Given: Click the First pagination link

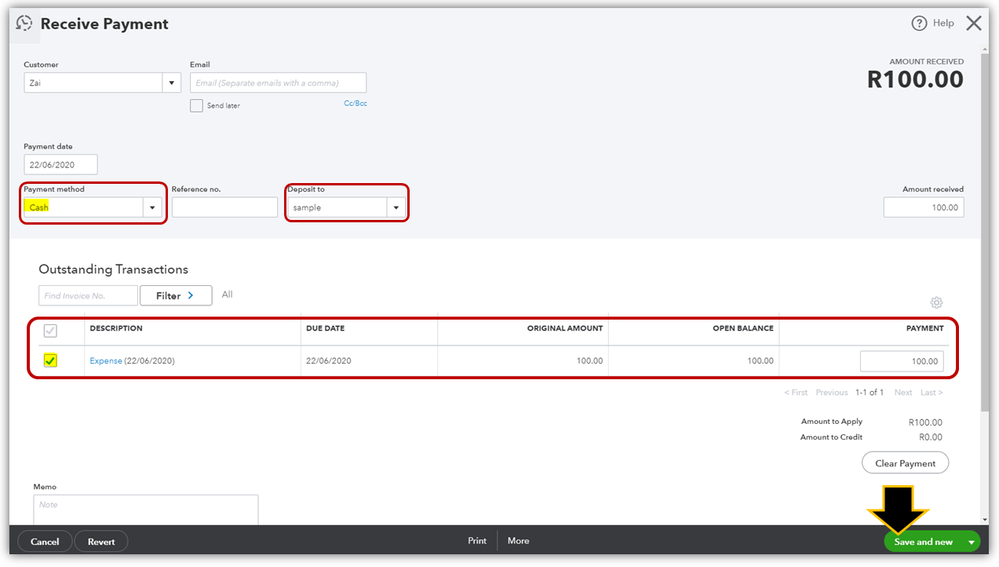Looking at the screenshot, I should coord(796,392).
